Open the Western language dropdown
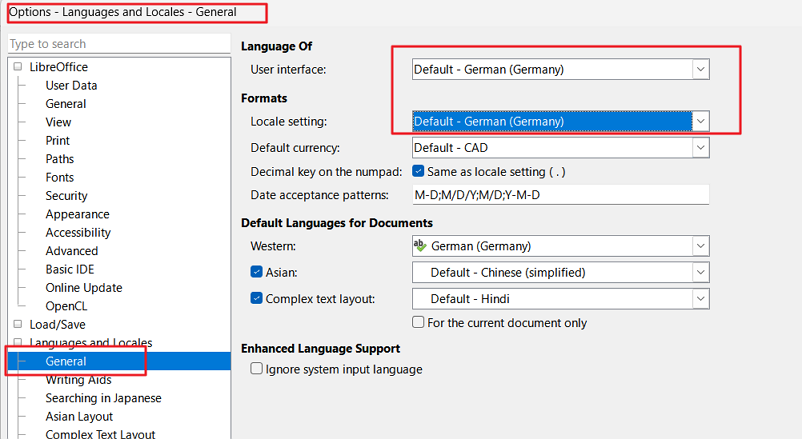 pyautogui.click(x=701, y=246)
